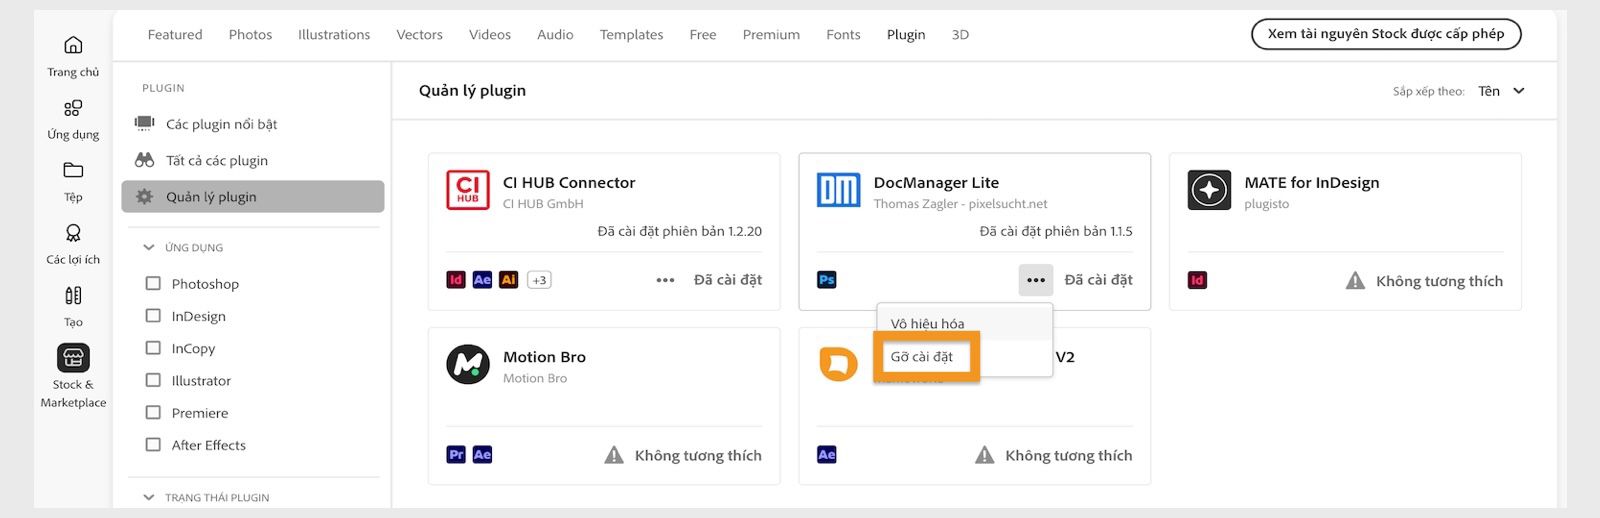Open Các lợi ích benefits icon
This screenshot has height=518, width=1600.
coord(73,233)
